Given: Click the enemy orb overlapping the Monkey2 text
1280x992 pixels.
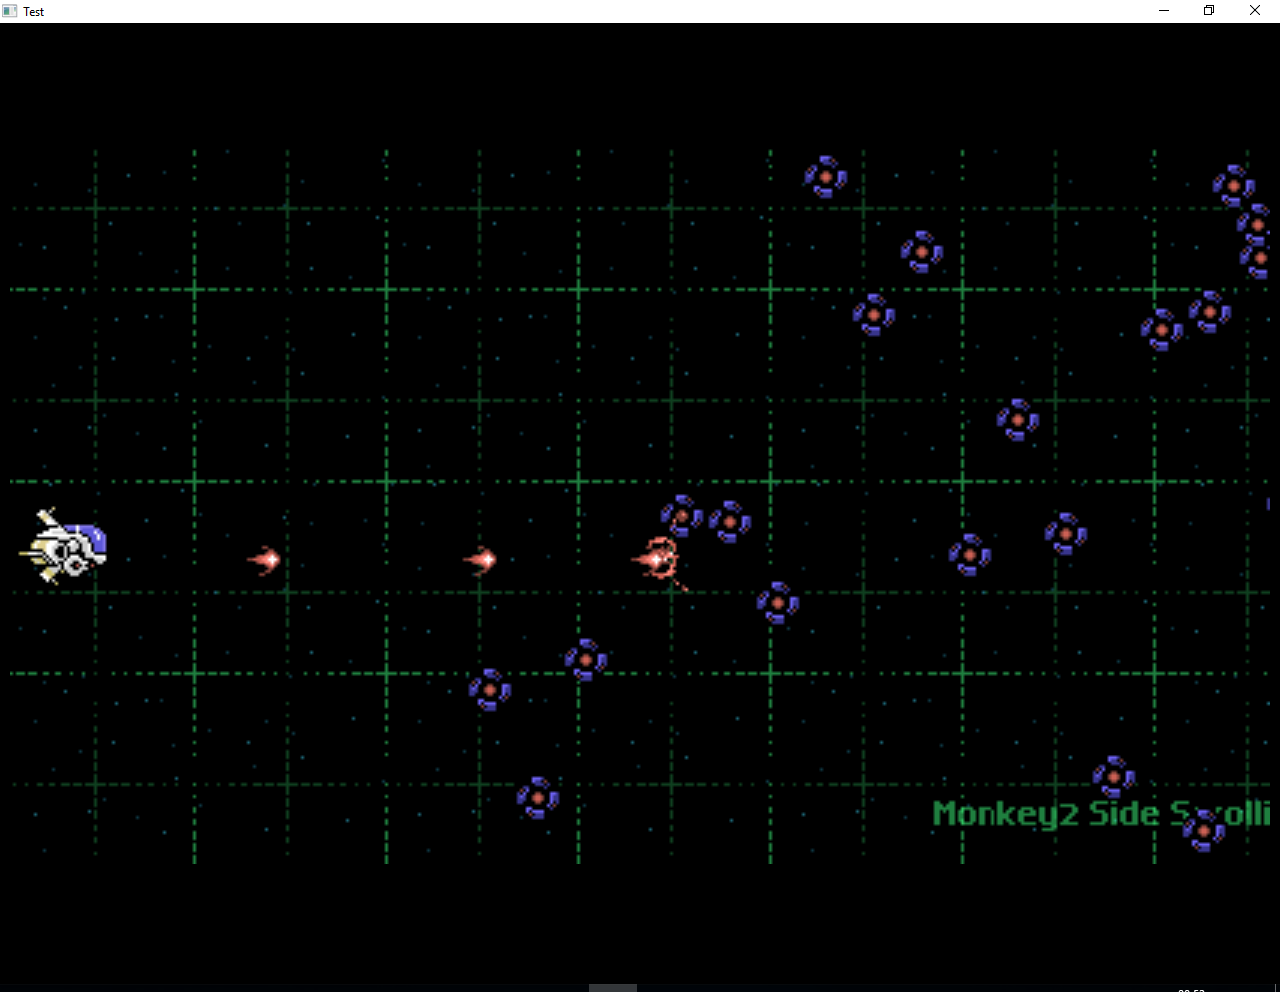Looking at the screenshot, I should click(1203, 830).
